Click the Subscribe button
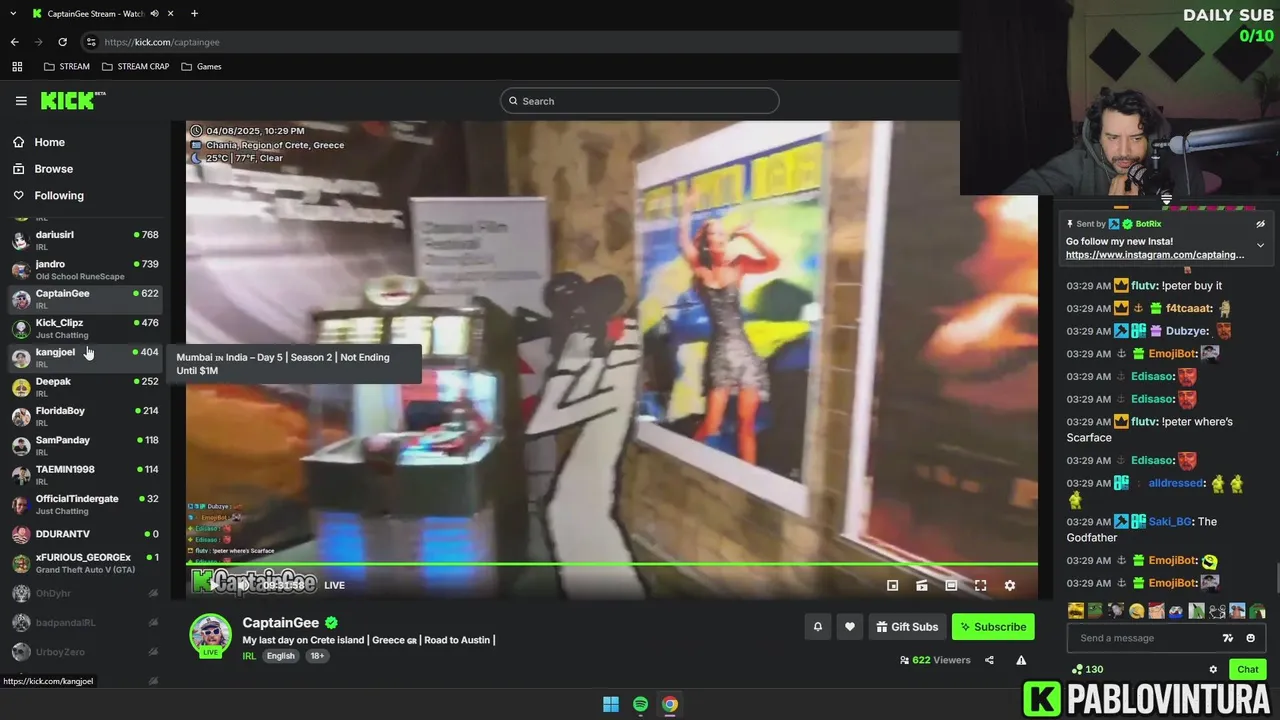Screen dimensions: 1280x720 (x=993, y=627)
